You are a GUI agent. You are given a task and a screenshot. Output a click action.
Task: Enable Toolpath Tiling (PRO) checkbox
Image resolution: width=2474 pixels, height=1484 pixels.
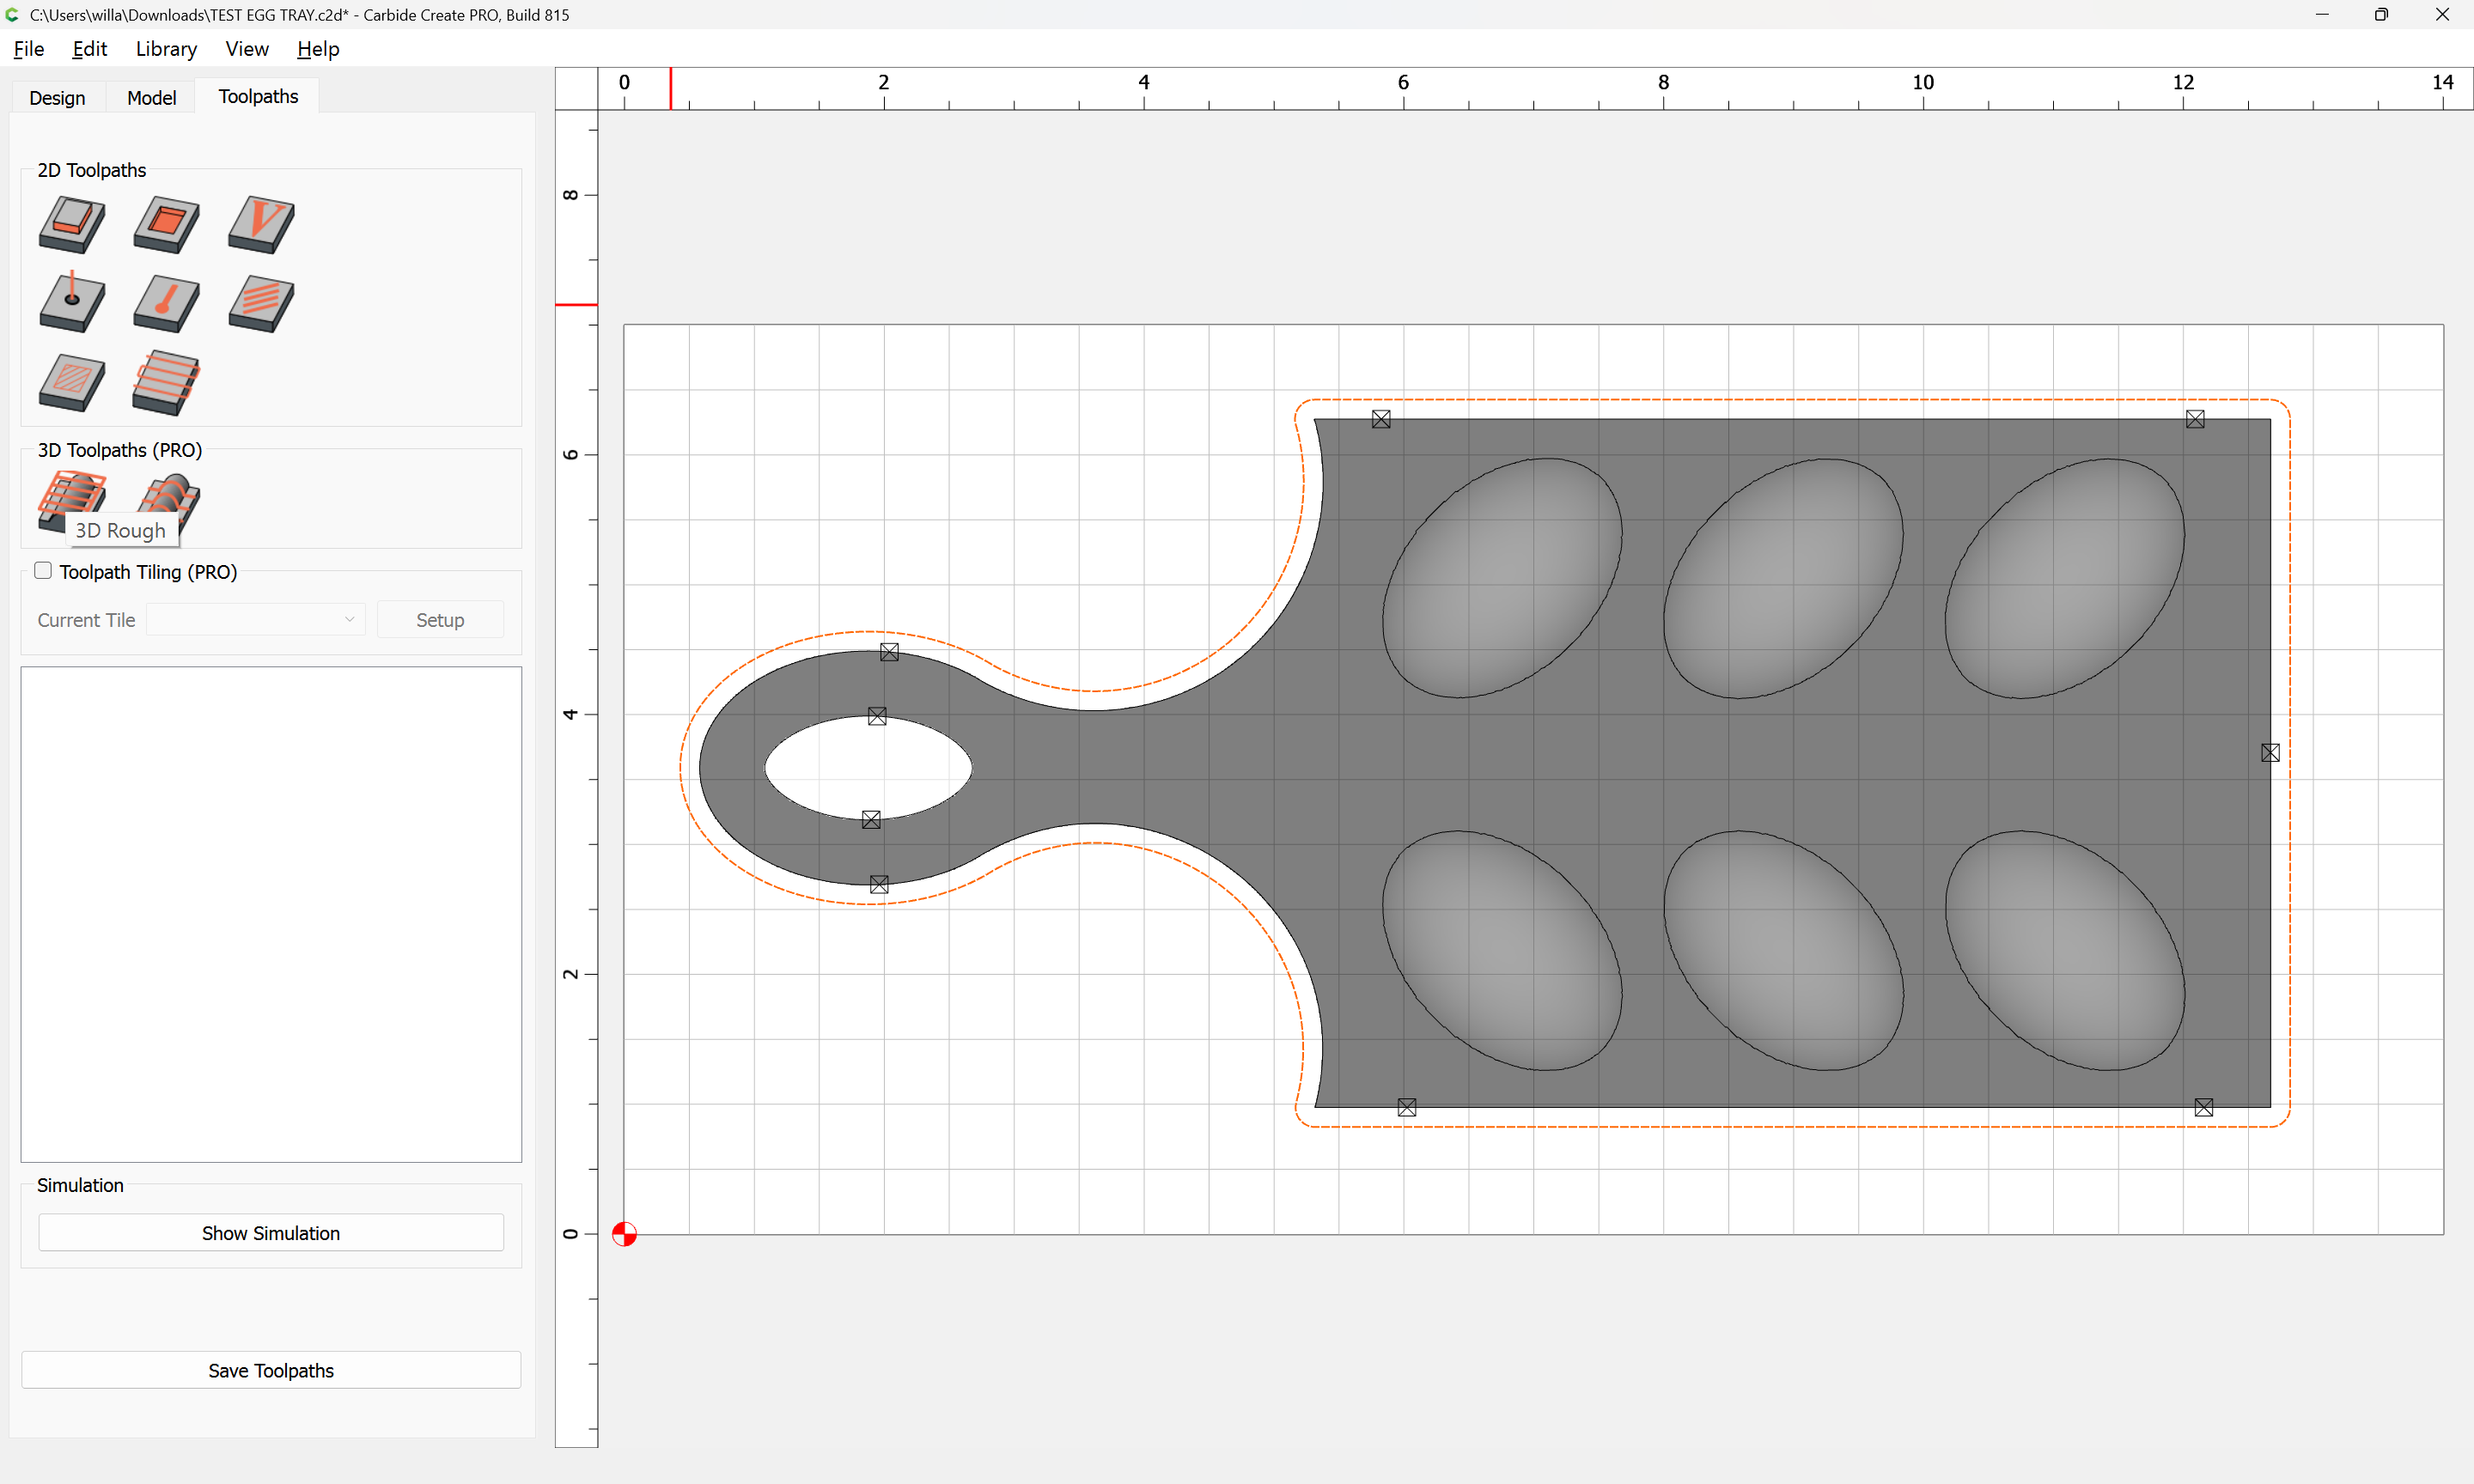(x=43, y=571)
